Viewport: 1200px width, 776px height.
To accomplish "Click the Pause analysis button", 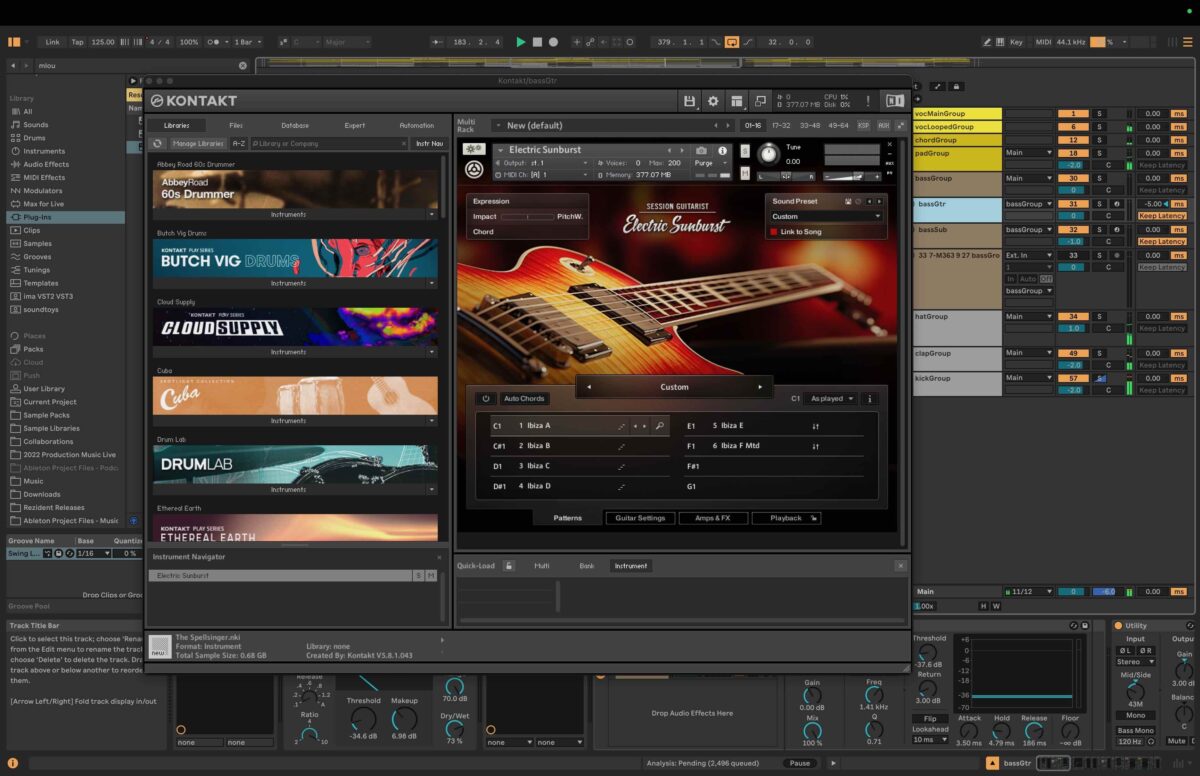I will [800, 763].
